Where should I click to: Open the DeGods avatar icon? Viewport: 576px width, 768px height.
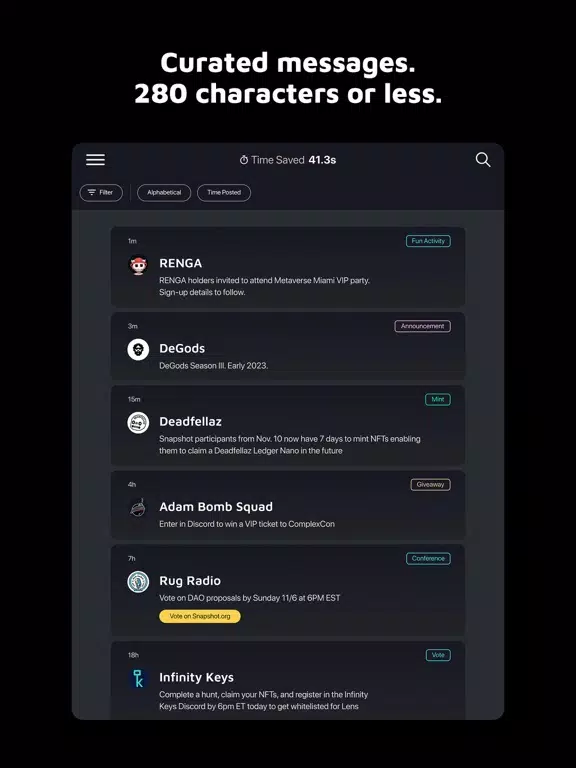138,350
